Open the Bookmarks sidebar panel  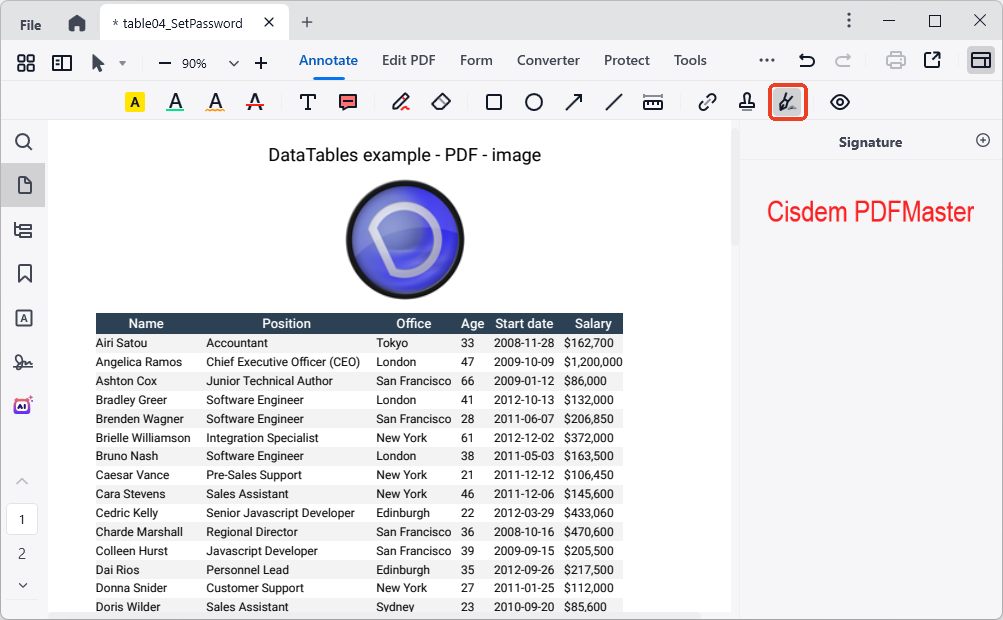tap(24, 273)
